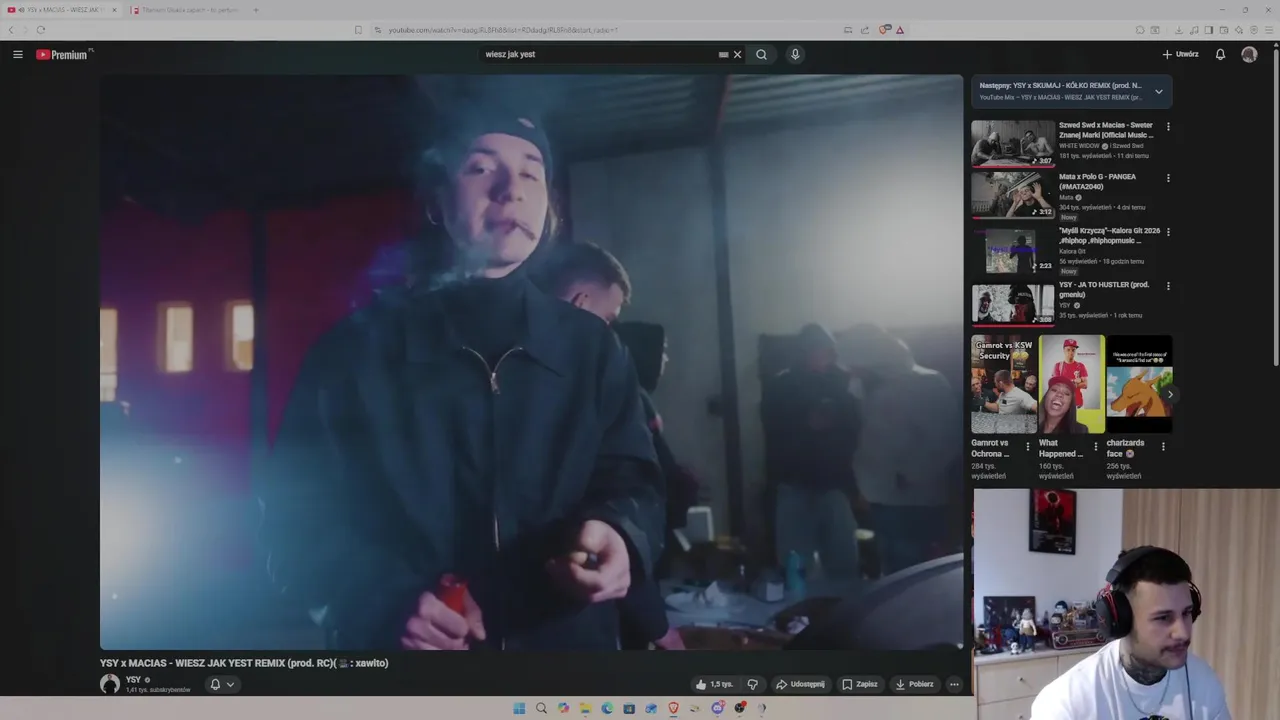Open options for charizards face short
Screen dimensions: 1280x720
pos(1163,447)
